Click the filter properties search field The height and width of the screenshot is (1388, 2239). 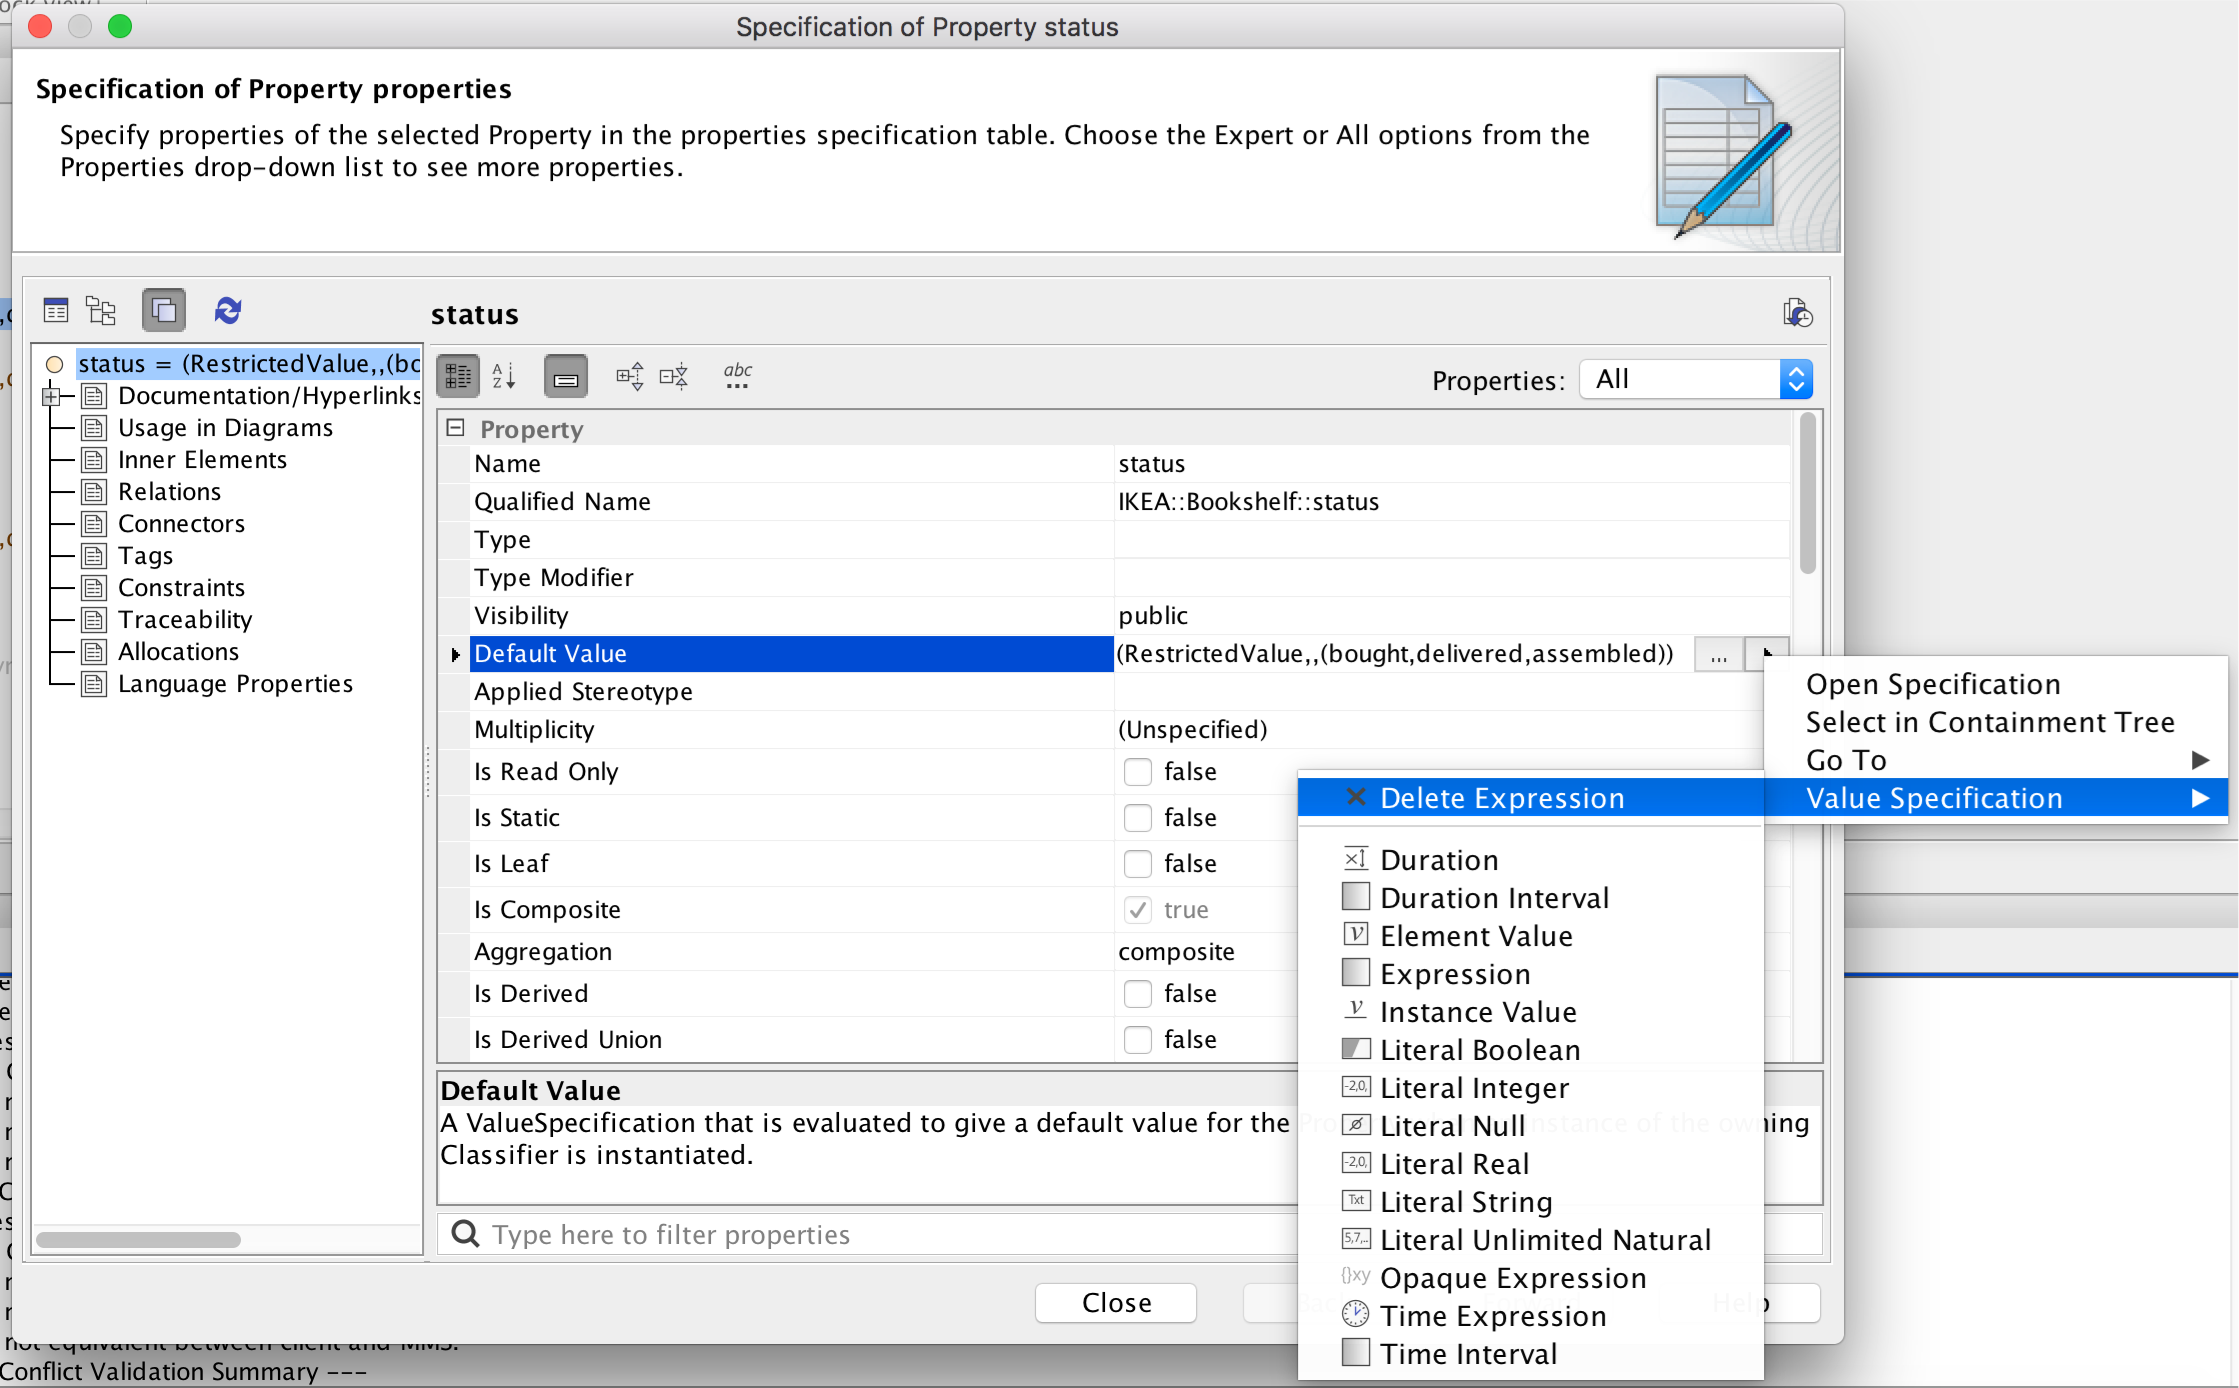[x=866, y=1235]
